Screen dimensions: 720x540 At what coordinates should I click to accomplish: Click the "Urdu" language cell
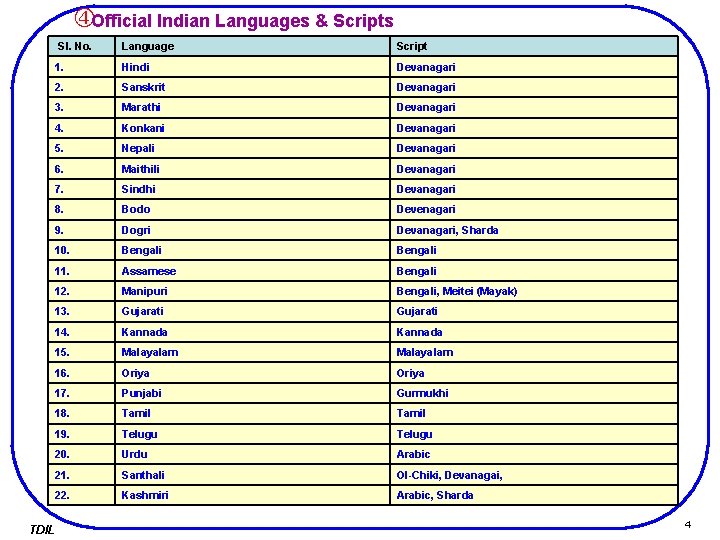click(x=252, y=454)
